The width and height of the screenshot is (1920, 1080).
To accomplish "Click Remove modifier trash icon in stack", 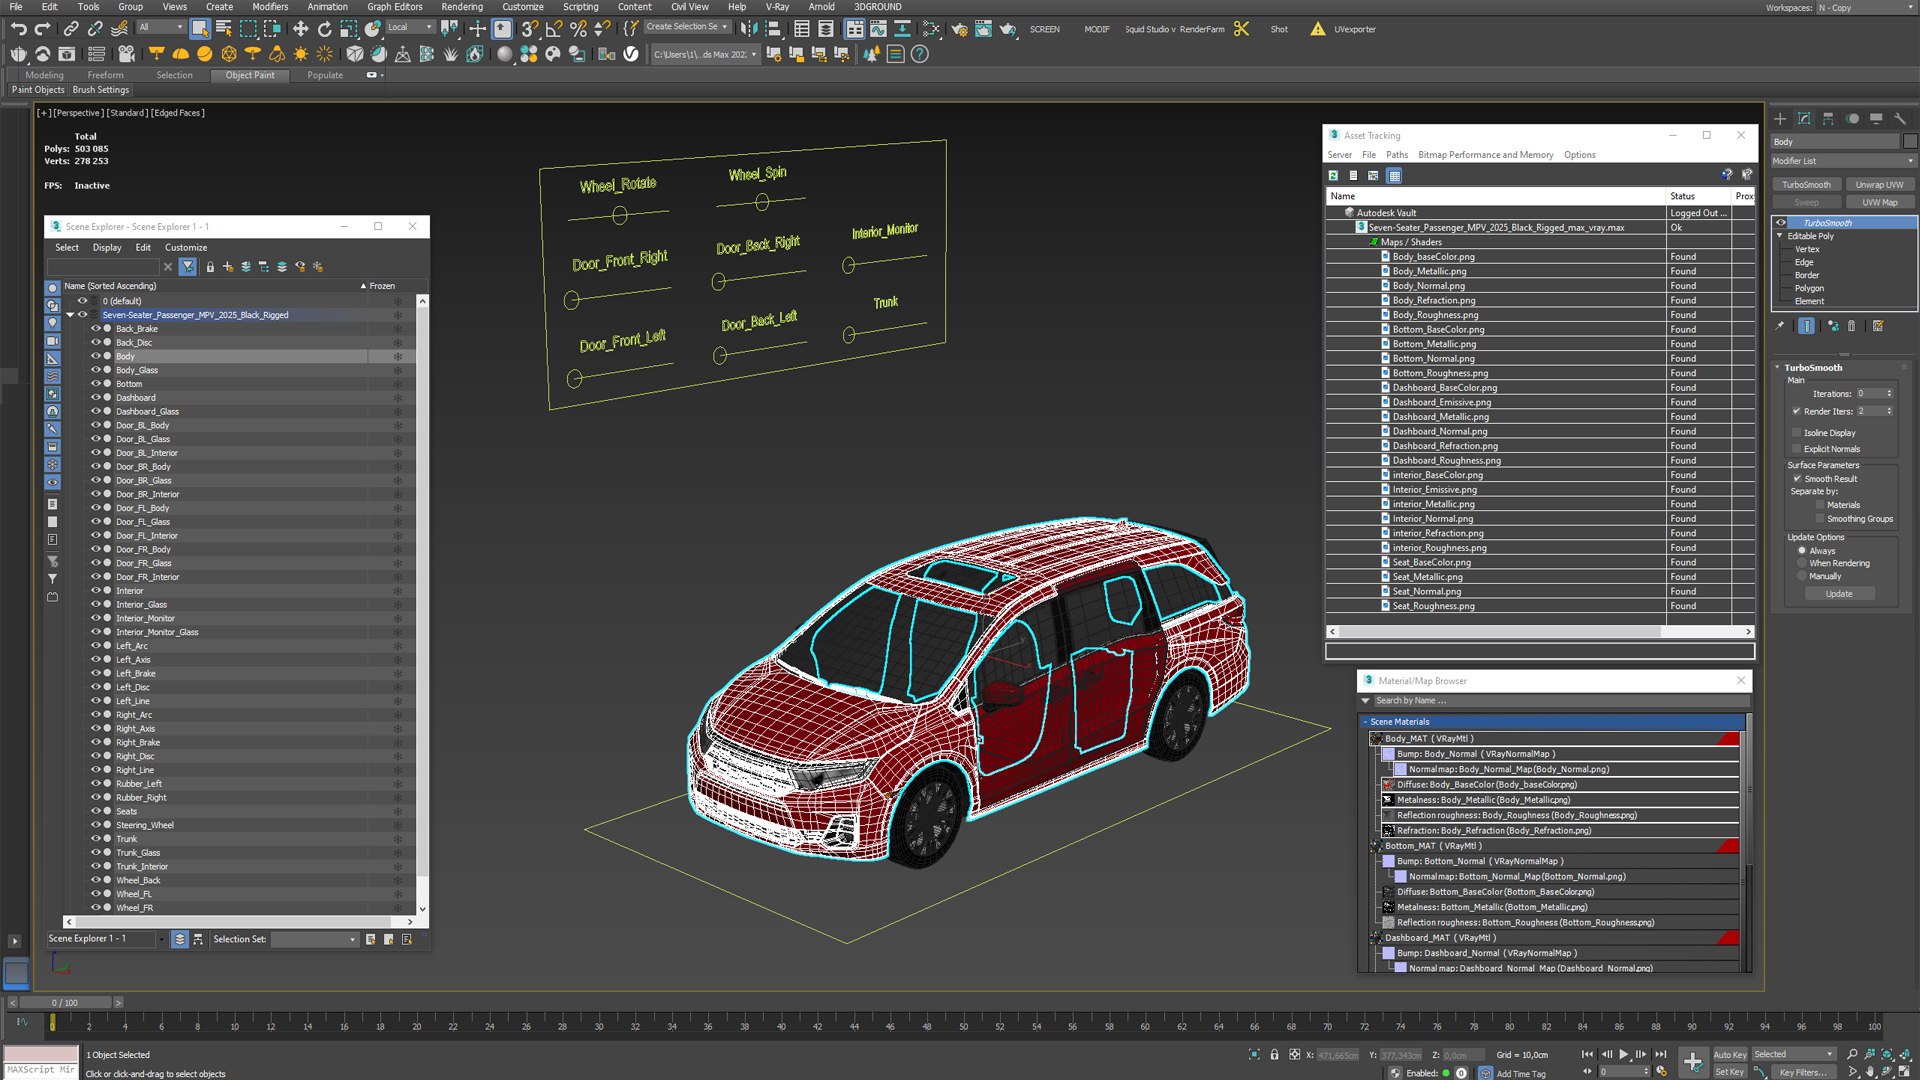I will [1851, 326].
